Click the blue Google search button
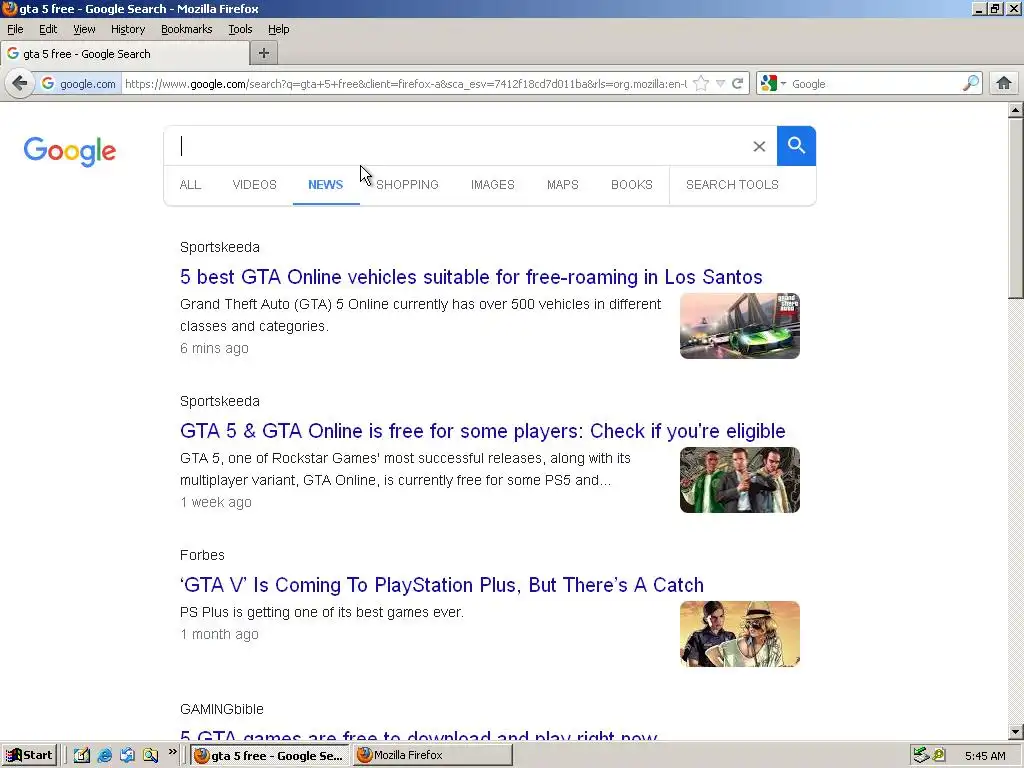This screenshot has width=1024, height=768. (x=796, y=146)
